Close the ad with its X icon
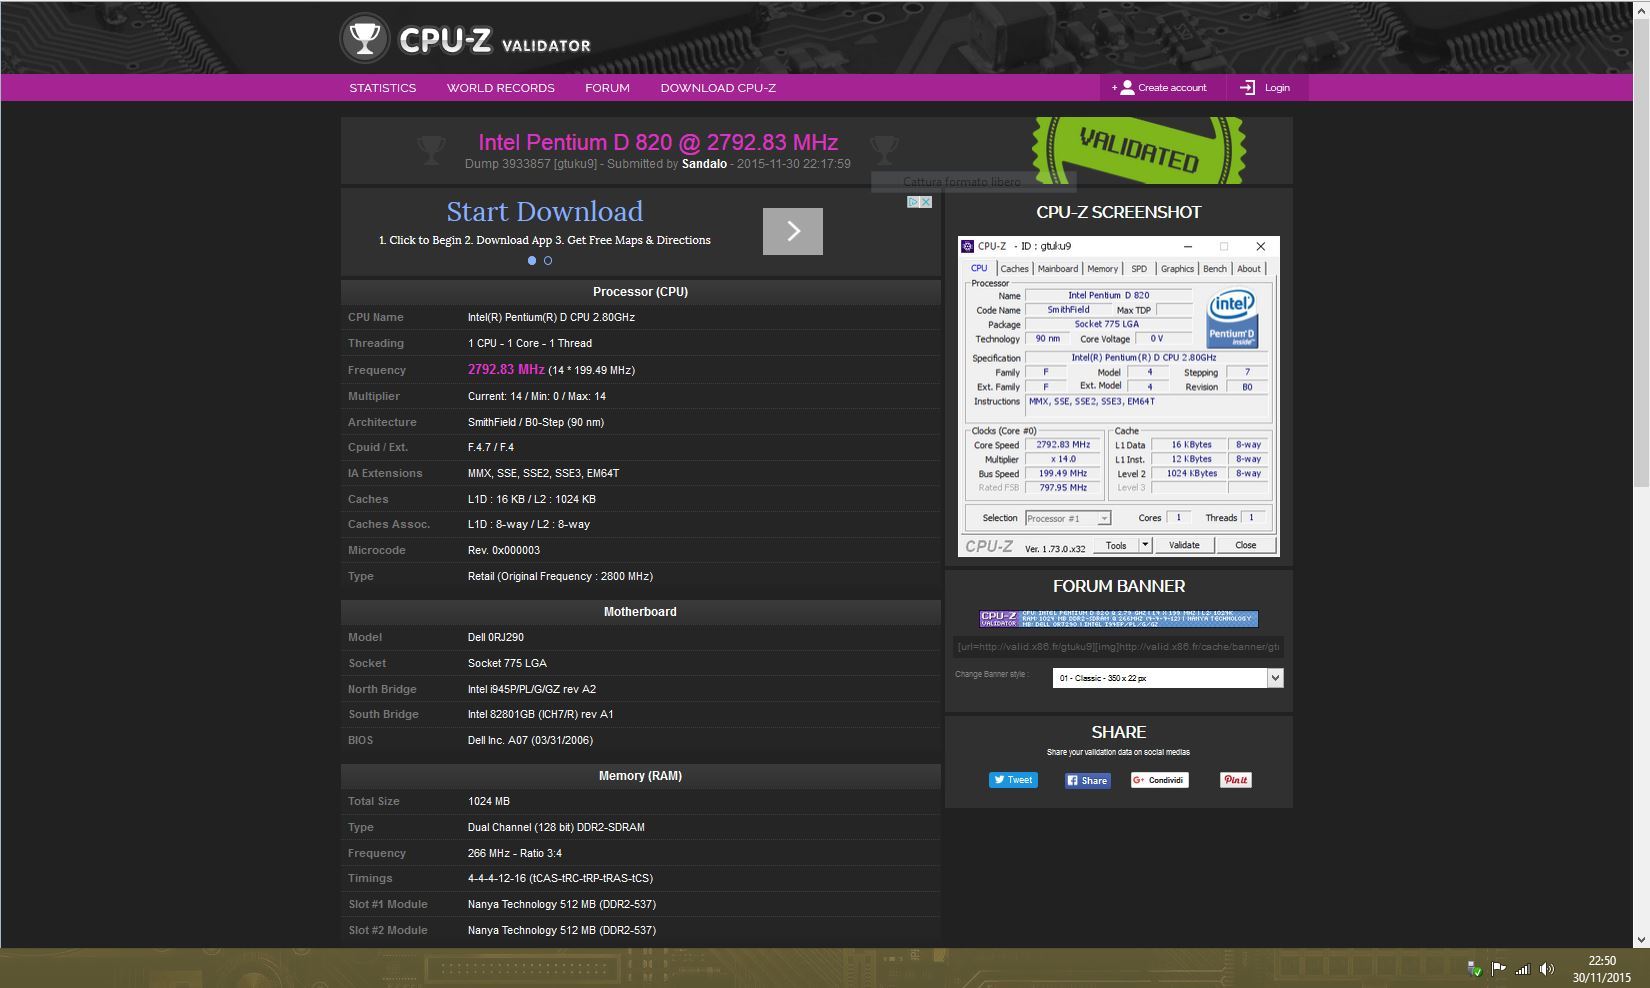The width and height of the screenshot is (1650, 988). click(926, 202)
